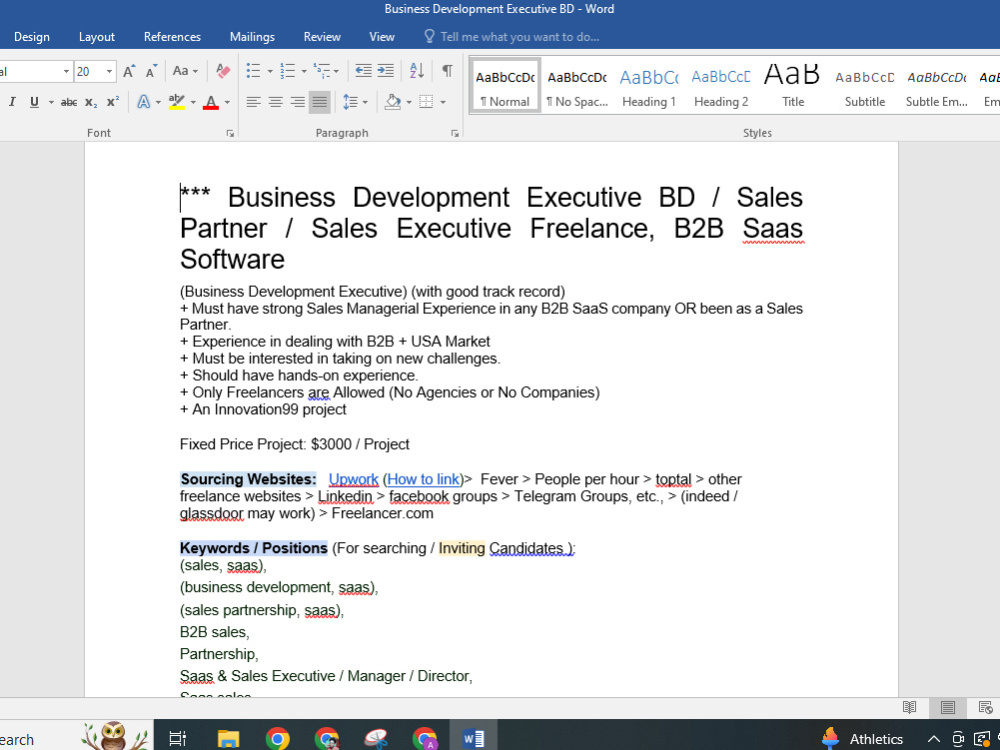Open File Explorer from taskbar

coord(228,739)
